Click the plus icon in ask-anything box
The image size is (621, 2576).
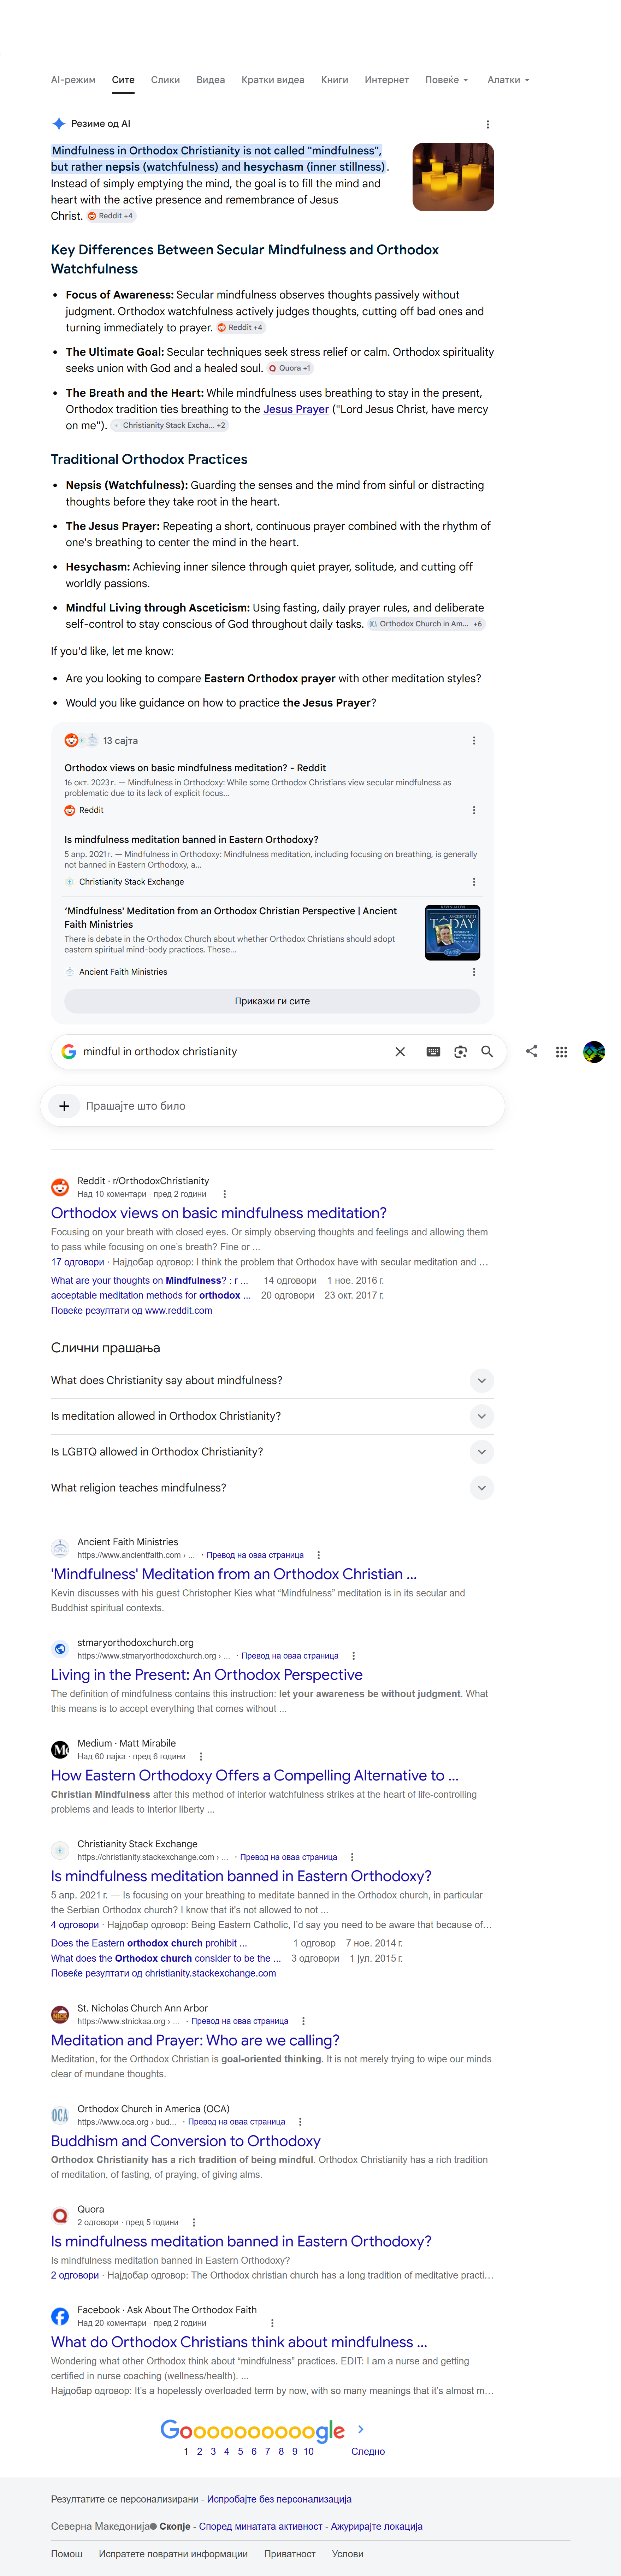click(64, 1106)
